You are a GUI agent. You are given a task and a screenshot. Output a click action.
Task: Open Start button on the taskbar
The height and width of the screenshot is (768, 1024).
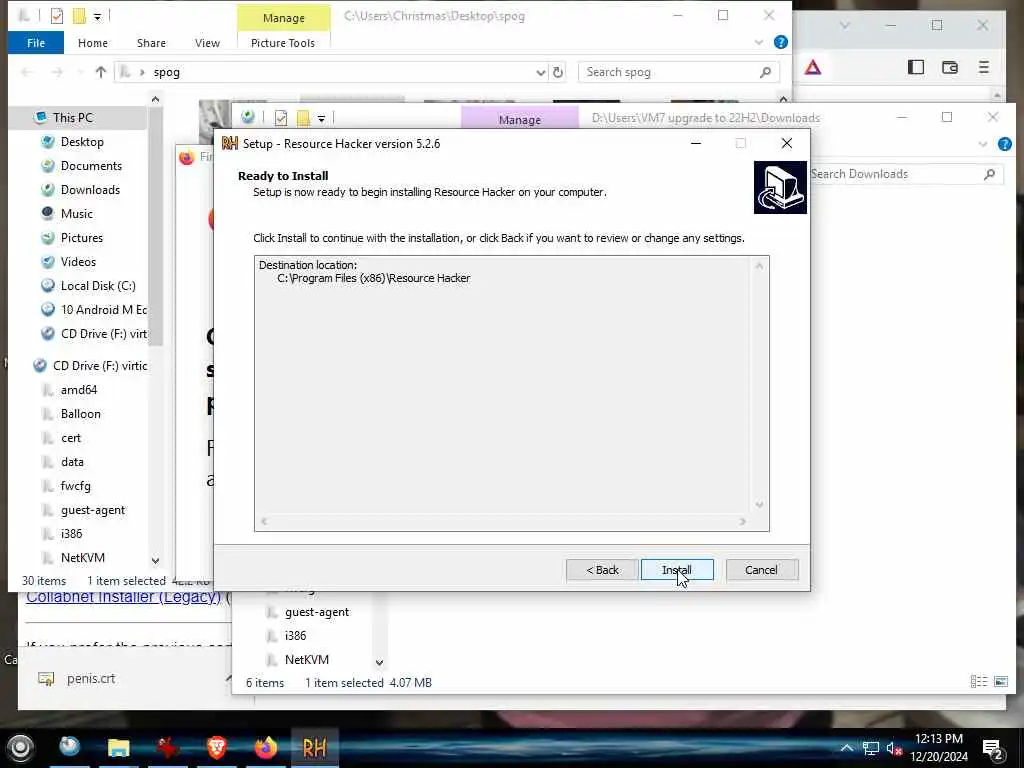click(20, 747)
